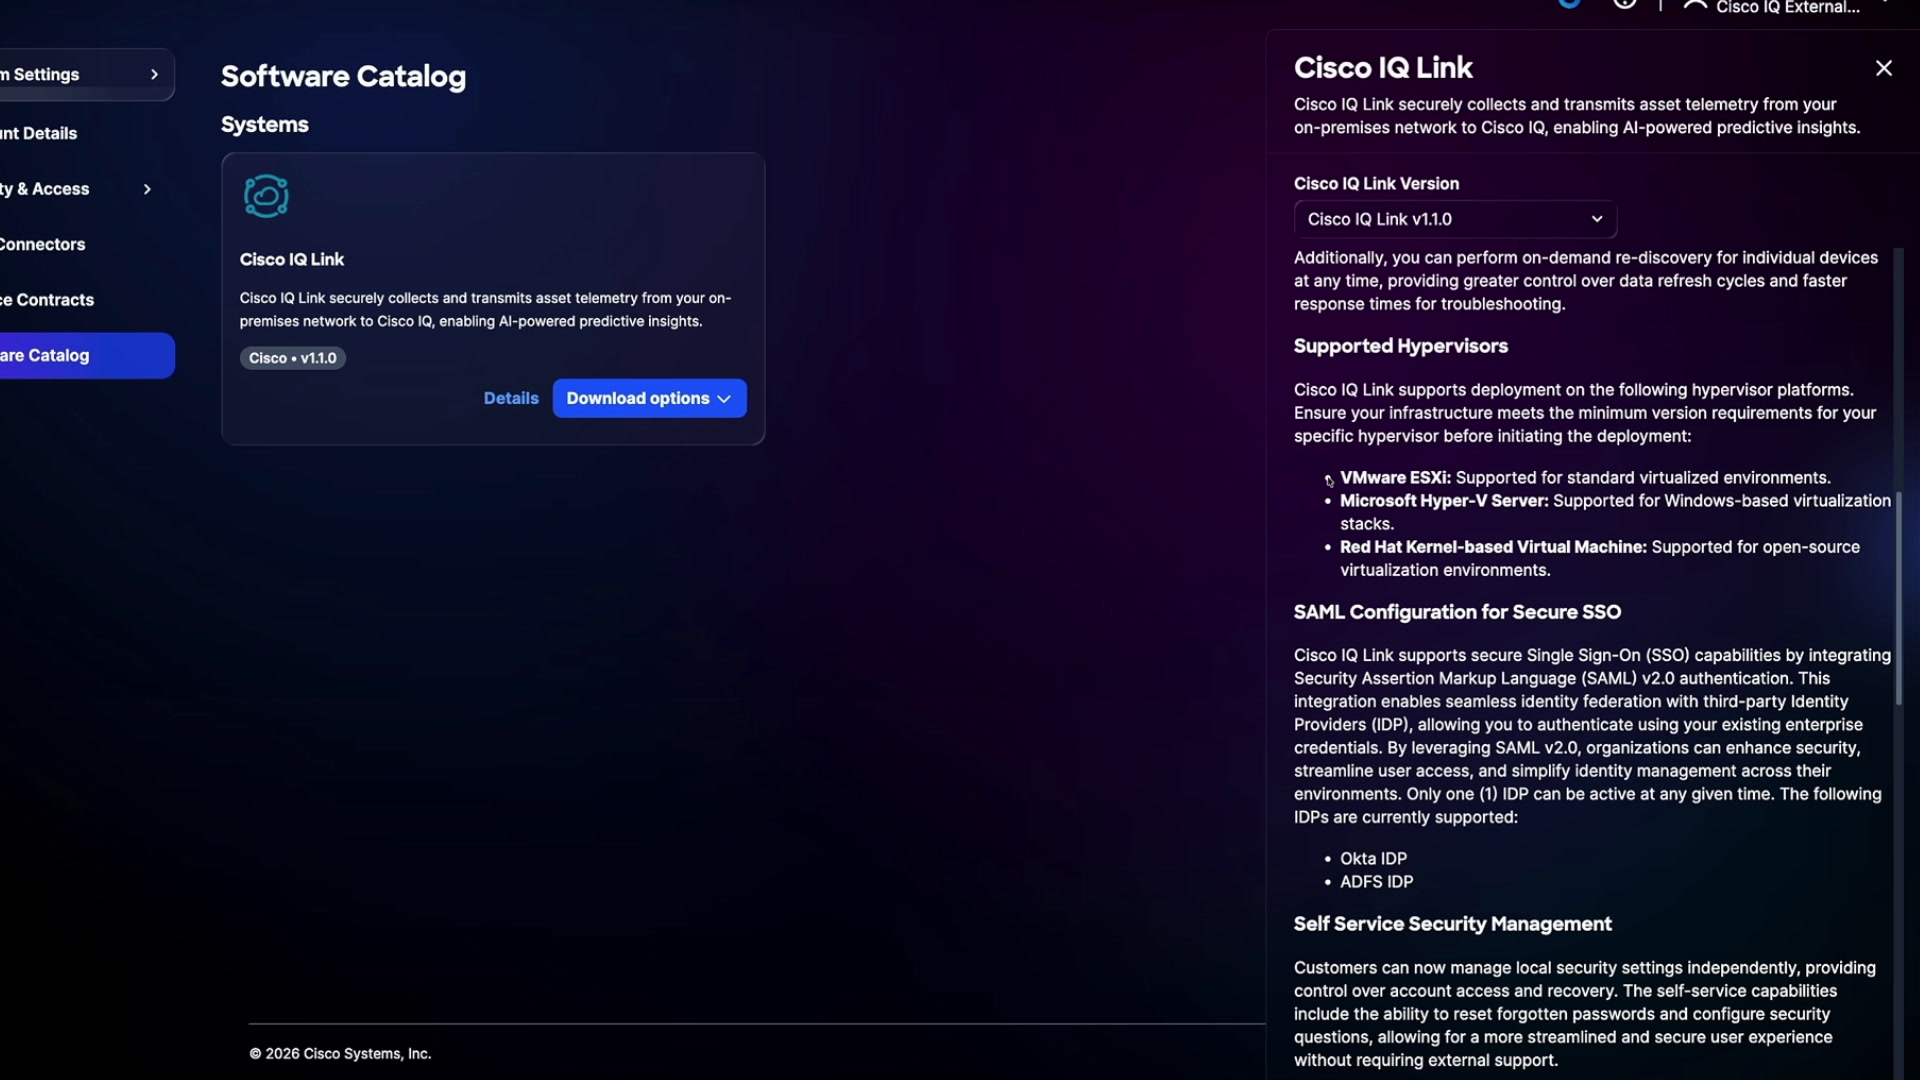Click the '© 2026 Cisco Systems, Inc.' footer
Screen dimensions: 1920x1080
click(x=340, y=1054)
